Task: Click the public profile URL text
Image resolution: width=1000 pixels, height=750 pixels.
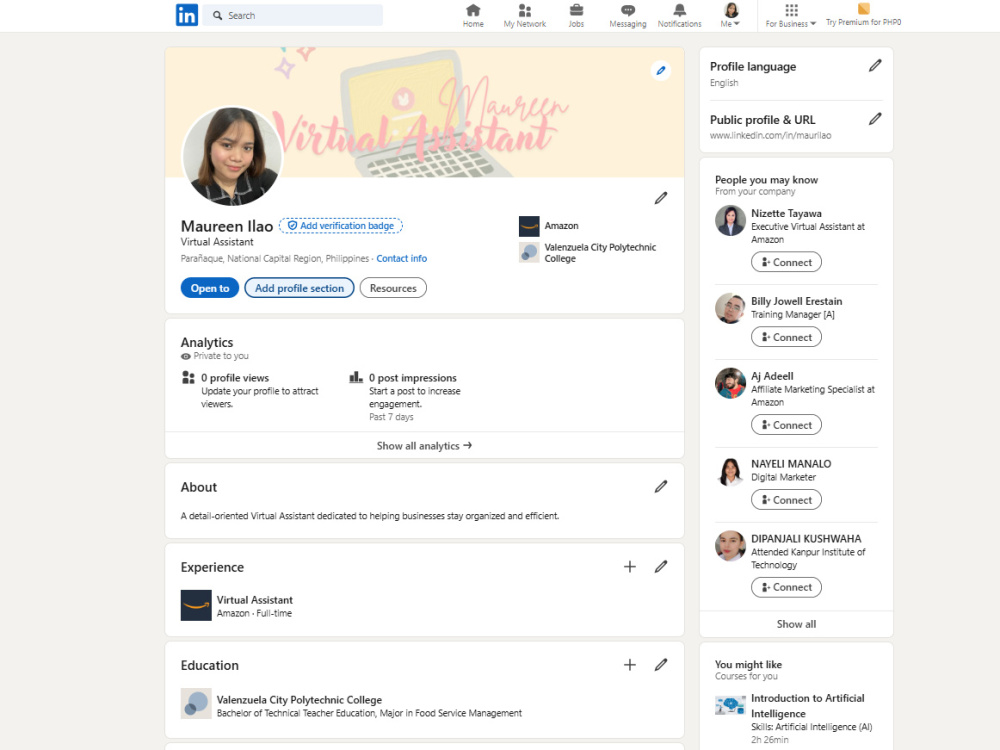Action: (770, 135)
